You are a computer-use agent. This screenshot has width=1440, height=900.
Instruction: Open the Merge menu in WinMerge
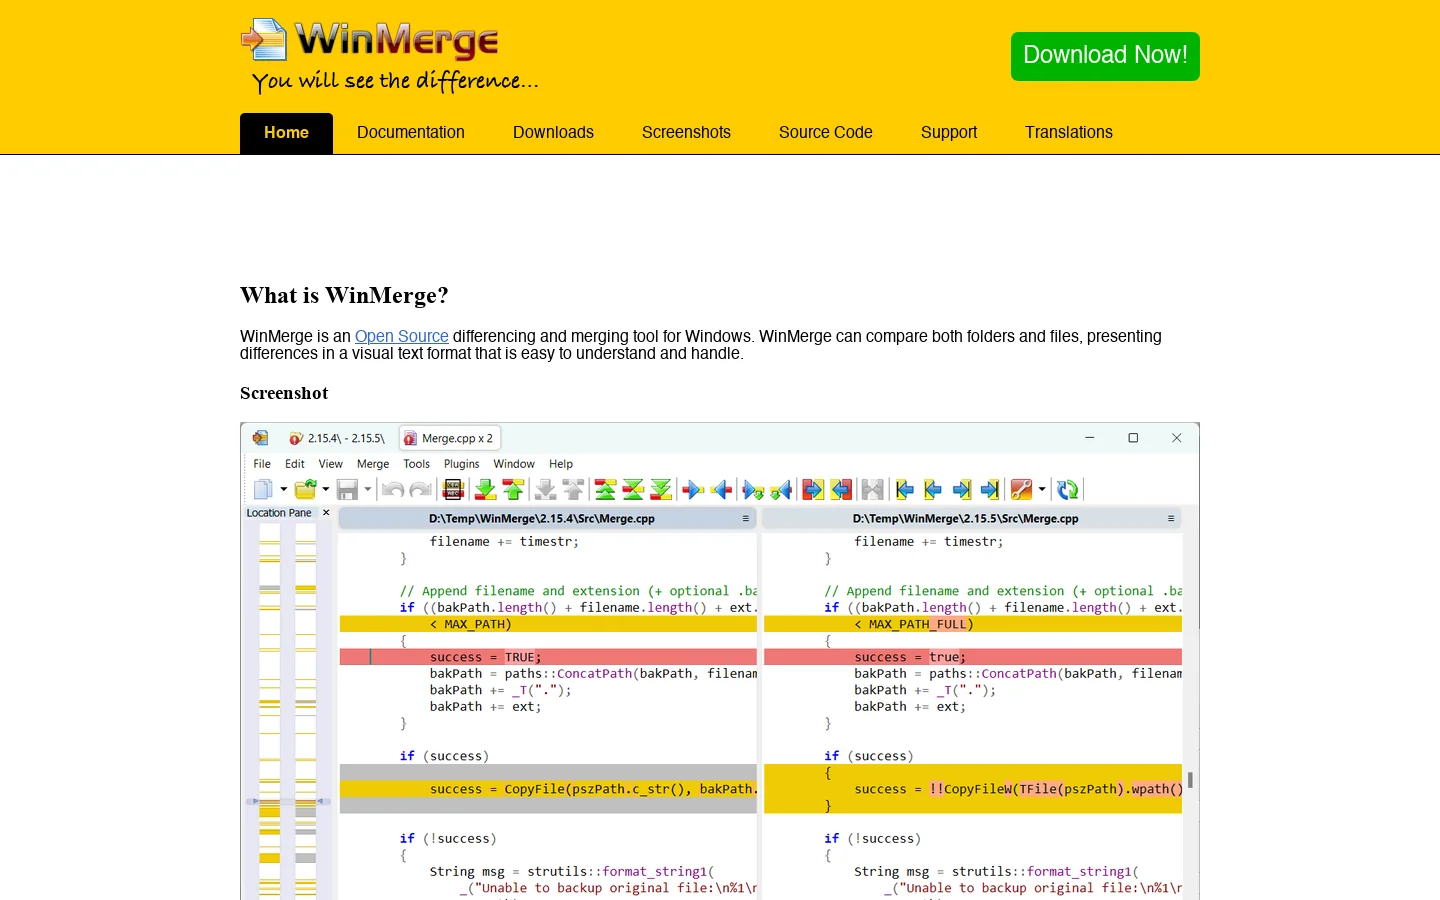373,464
